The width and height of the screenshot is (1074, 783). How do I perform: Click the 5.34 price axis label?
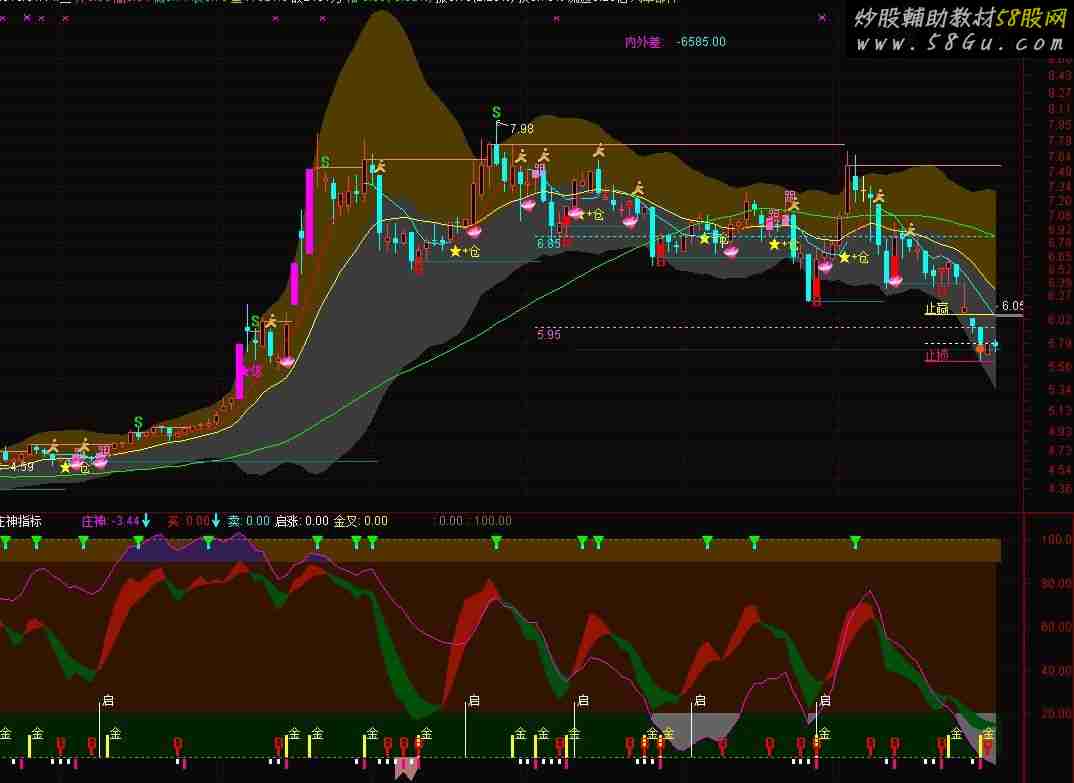[x=1060, y=389]
